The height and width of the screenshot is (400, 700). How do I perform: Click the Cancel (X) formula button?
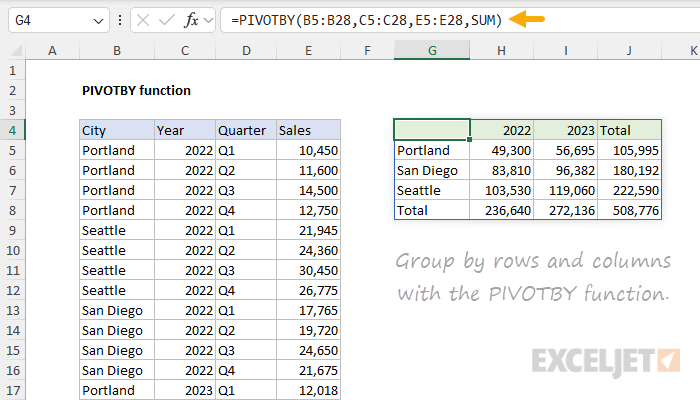pos(143,20)
